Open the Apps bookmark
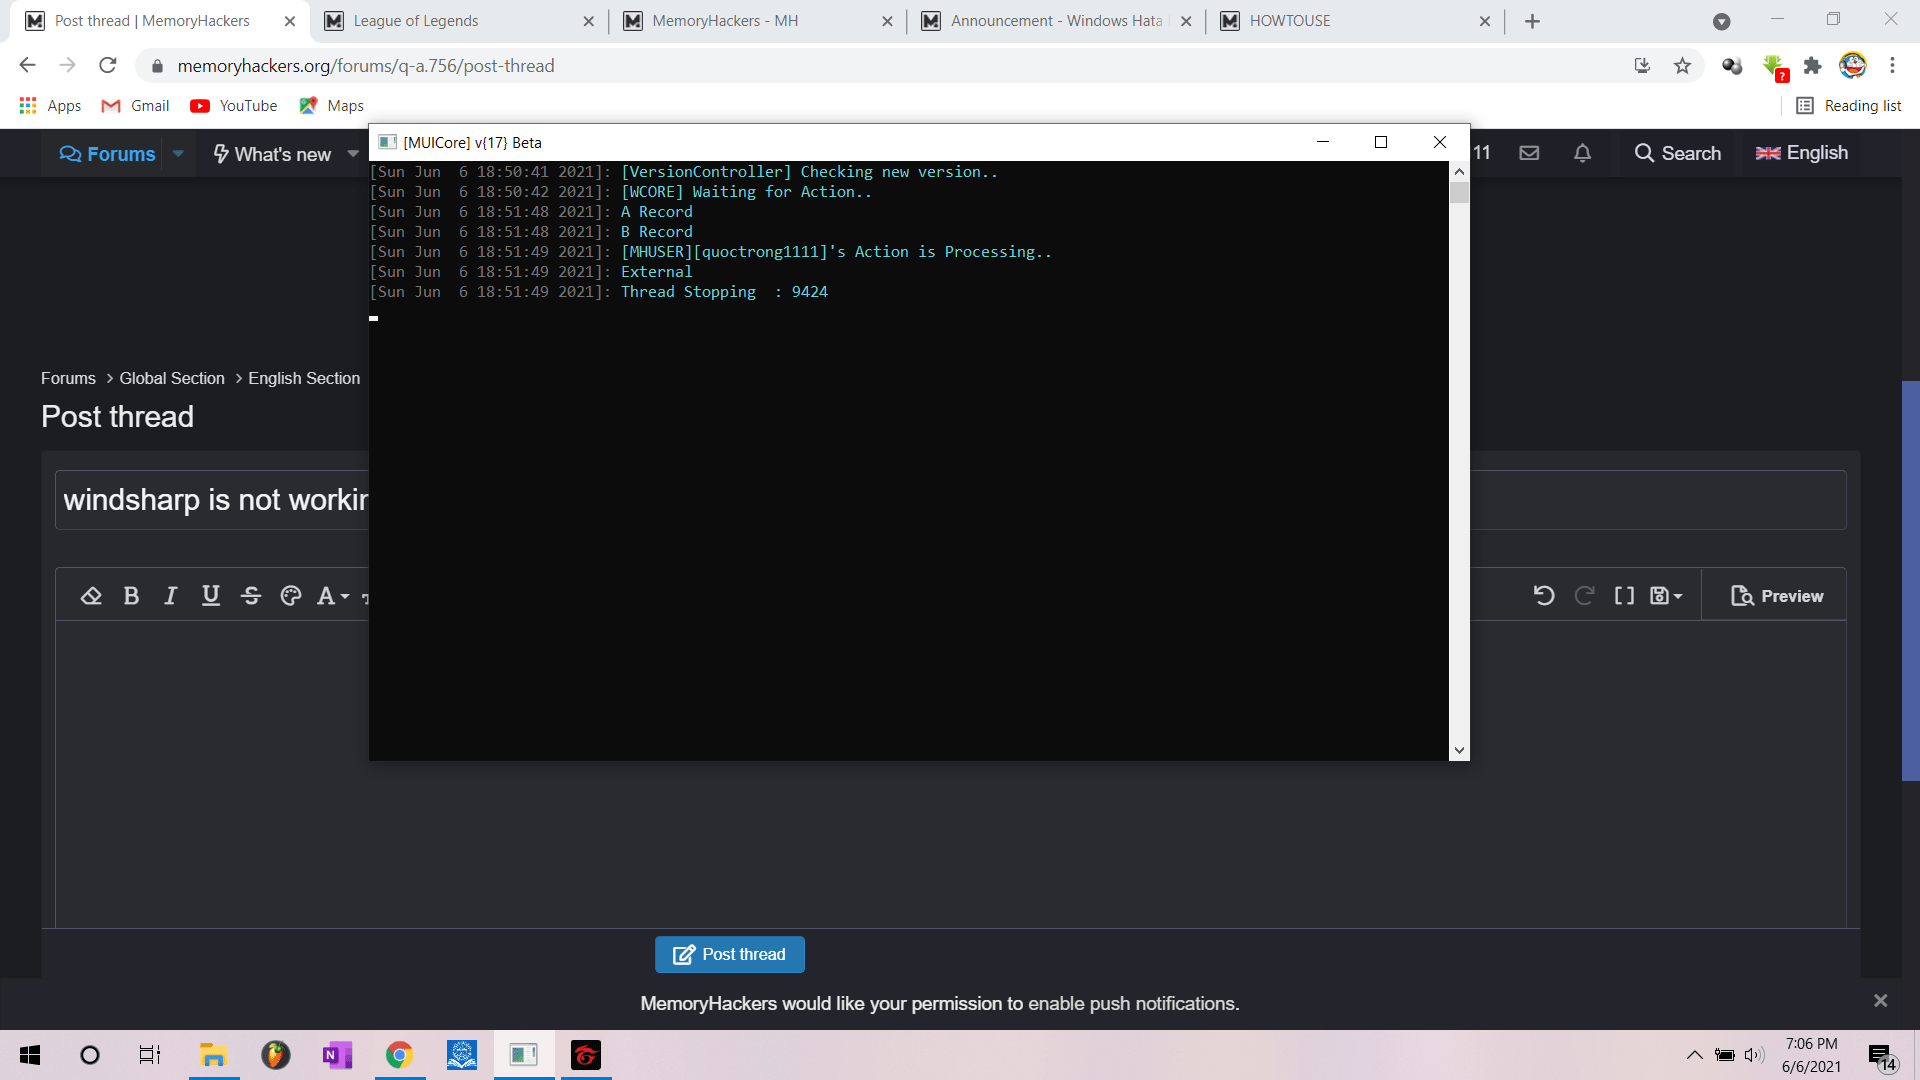This screenshot has height=1080, width=1920. tap(50, 105)
